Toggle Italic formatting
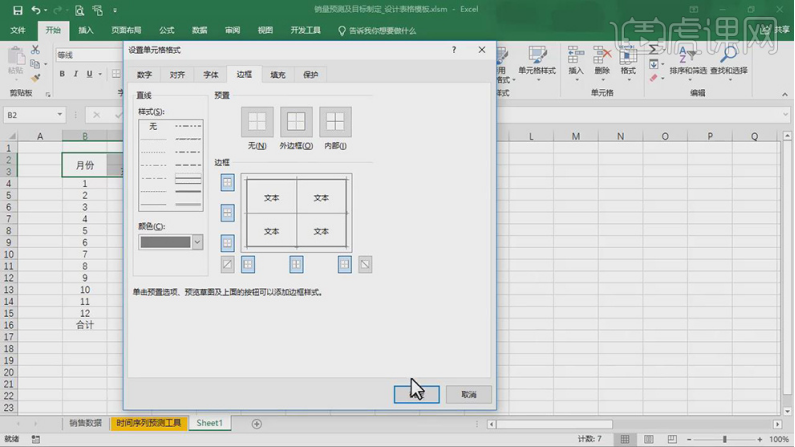 (x=76, y=74)
